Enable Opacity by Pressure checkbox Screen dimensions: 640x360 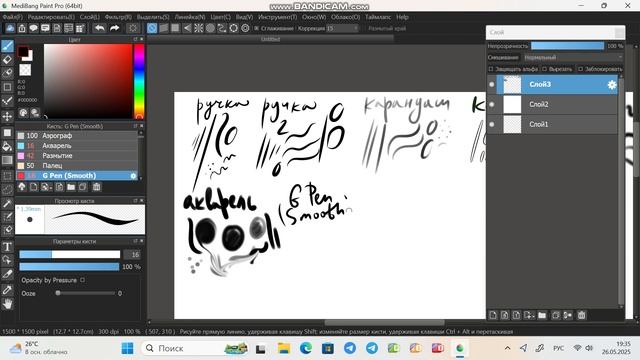point(82,280)
